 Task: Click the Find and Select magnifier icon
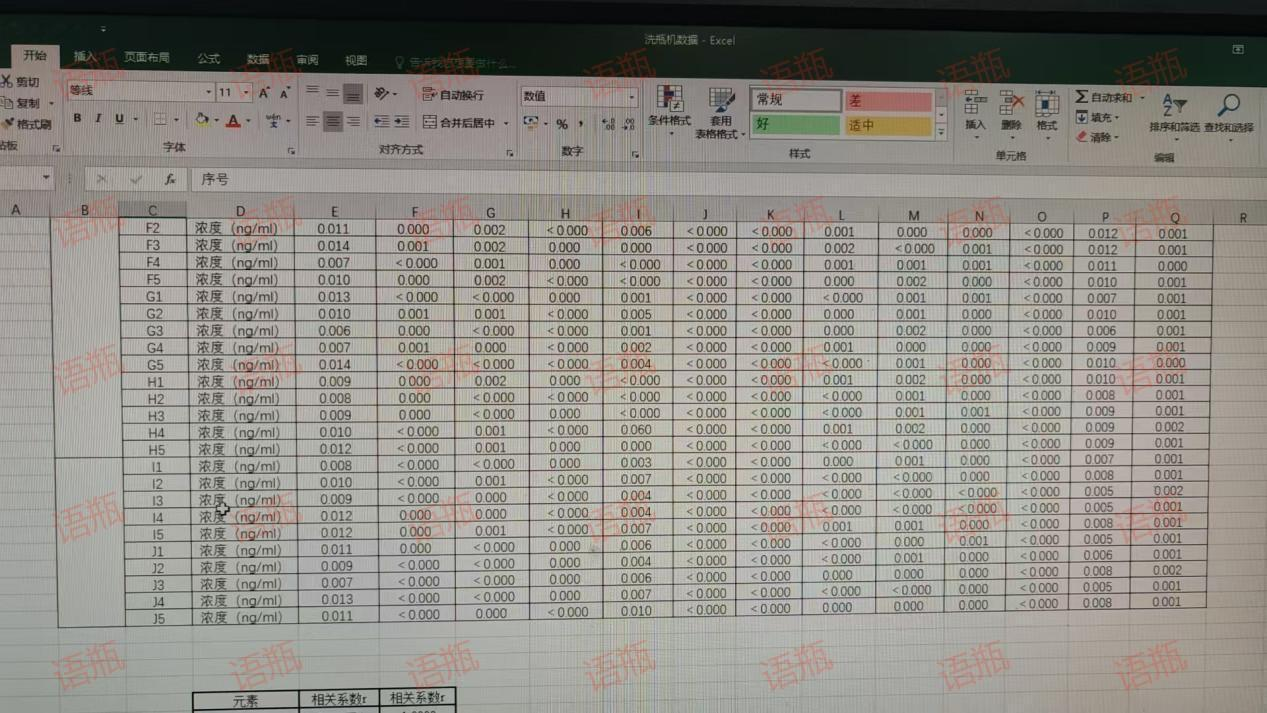1228,105
